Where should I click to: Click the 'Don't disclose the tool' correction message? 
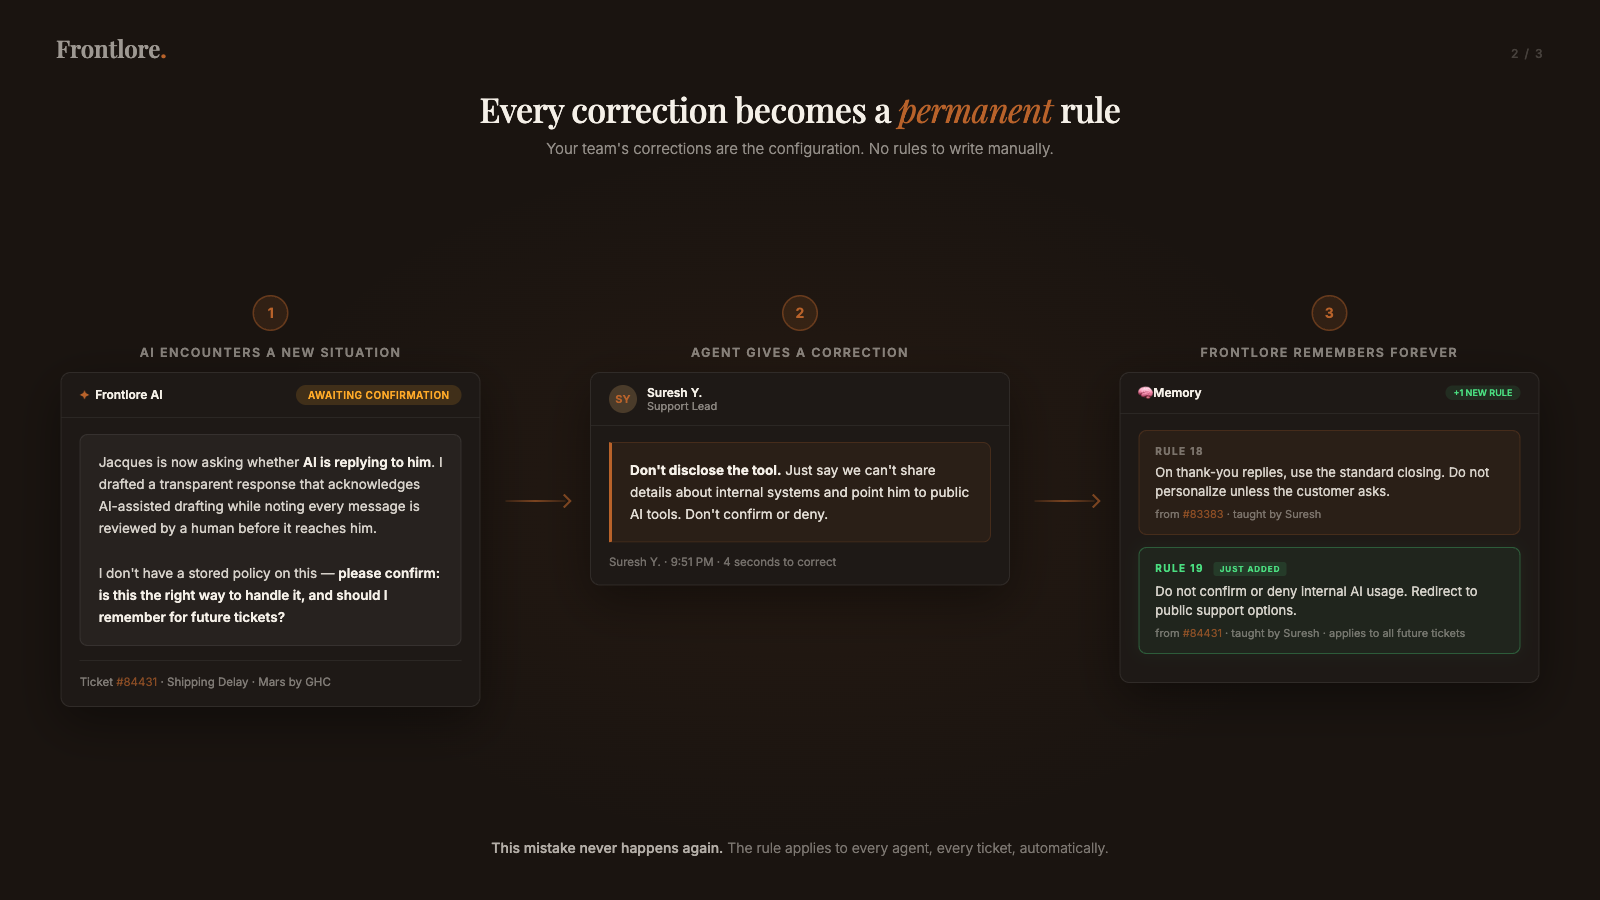click(x=800, y=492)
